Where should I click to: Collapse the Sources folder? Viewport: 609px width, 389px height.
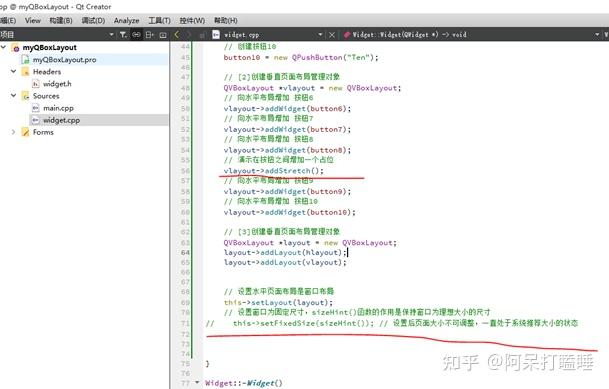point(14,96)
